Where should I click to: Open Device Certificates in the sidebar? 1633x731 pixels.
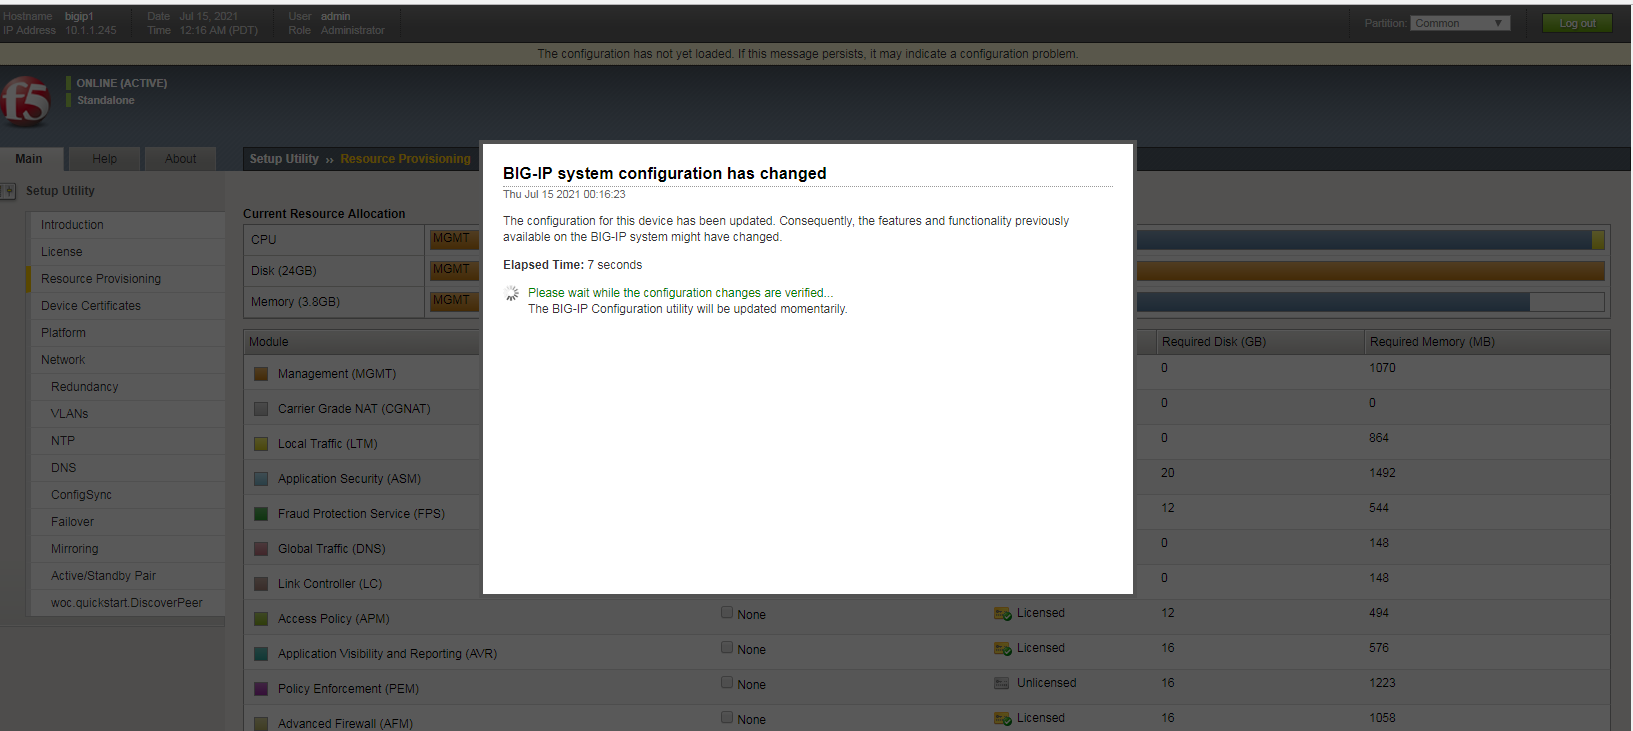[127, 306]
